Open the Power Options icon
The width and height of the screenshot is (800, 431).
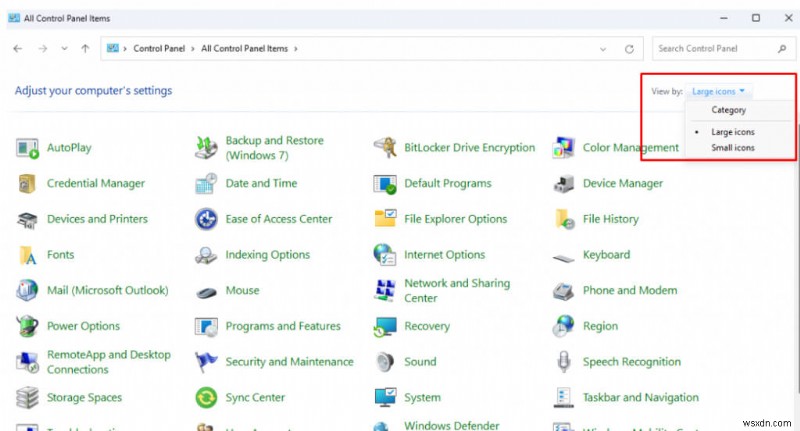click(27, 326)
